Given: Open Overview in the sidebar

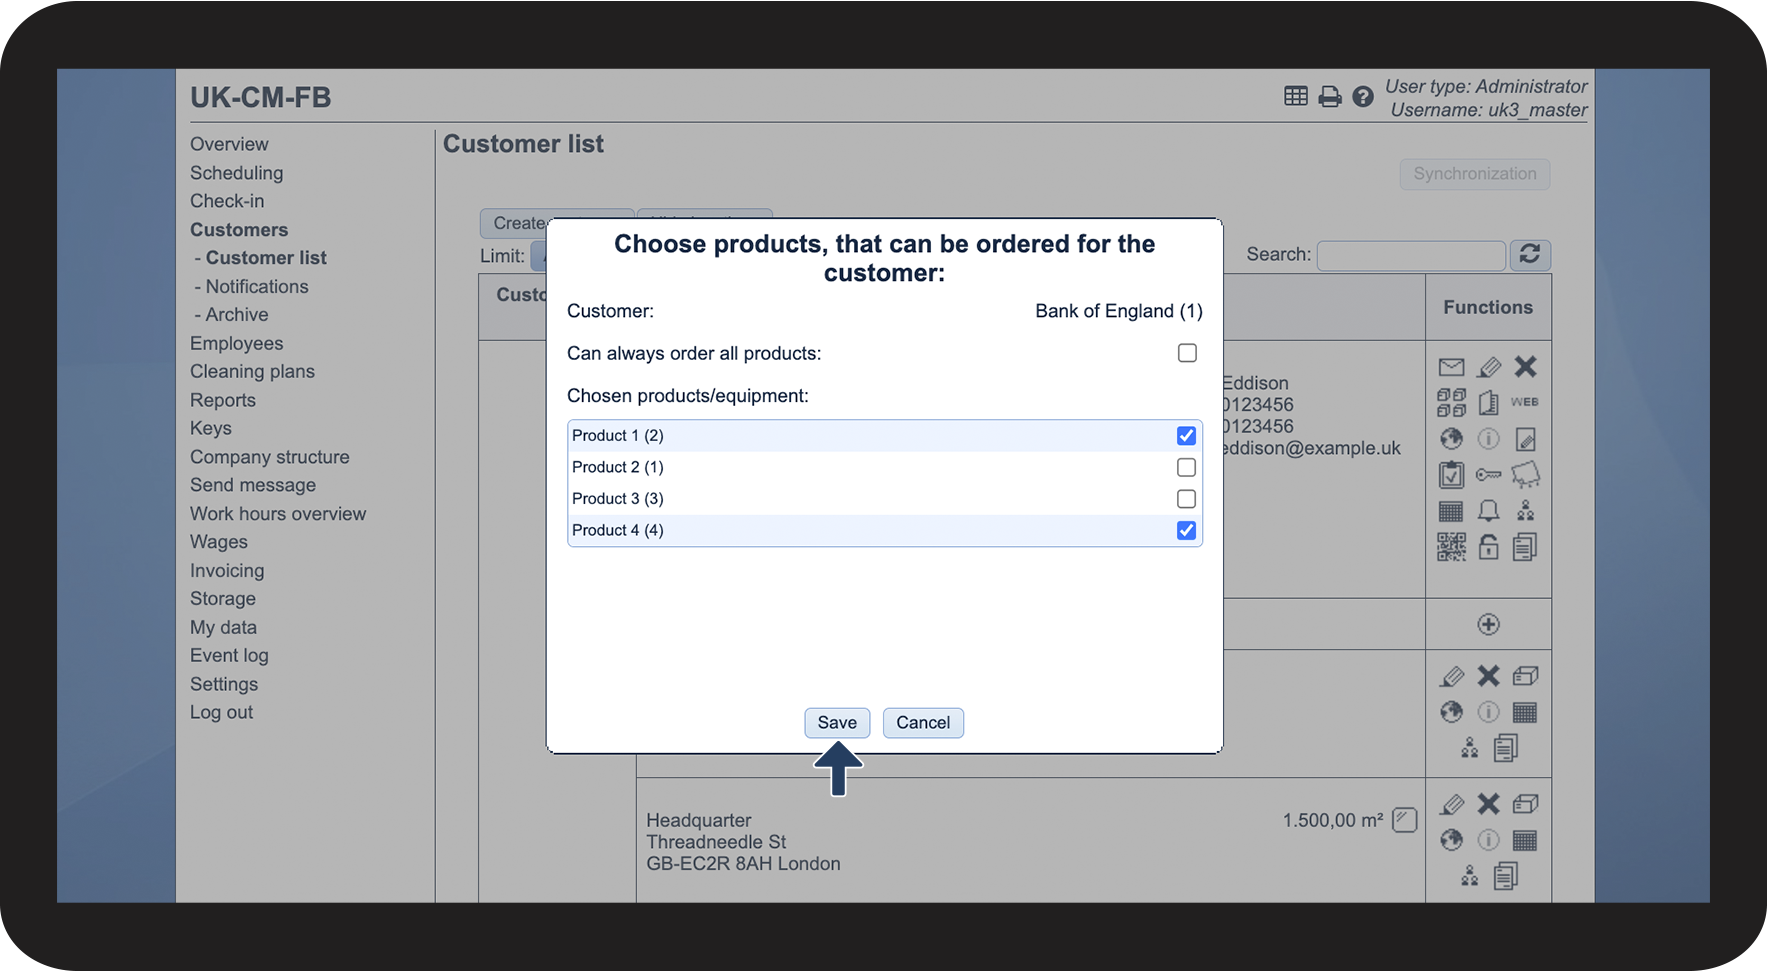Looking at the screenshot, I should tap(229, 144).
